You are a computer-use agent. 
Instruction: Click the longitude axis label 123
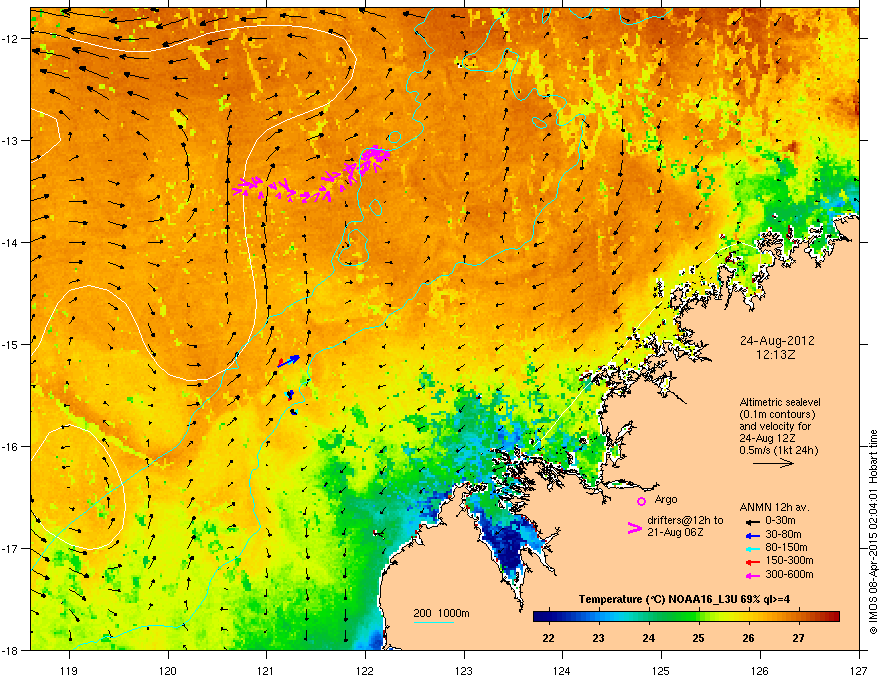point(464,670)
